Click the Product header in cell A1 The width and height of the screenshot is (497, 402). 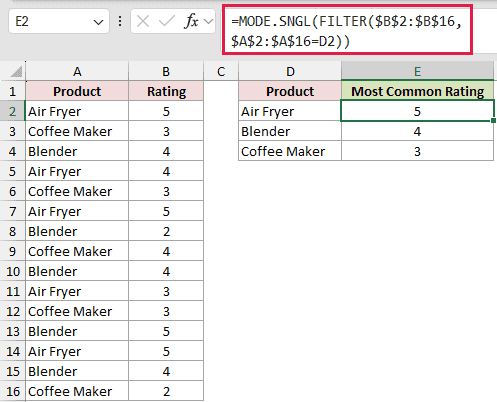pyautogui.click(x=77, y=91)
